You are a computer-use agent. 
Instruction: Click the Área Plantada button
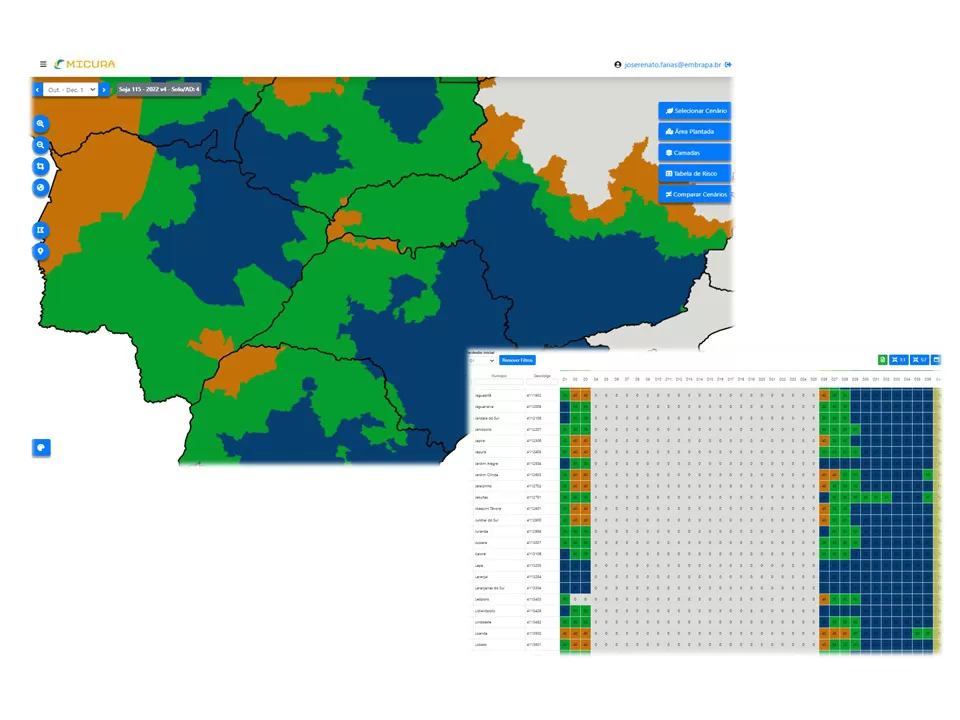695,132
